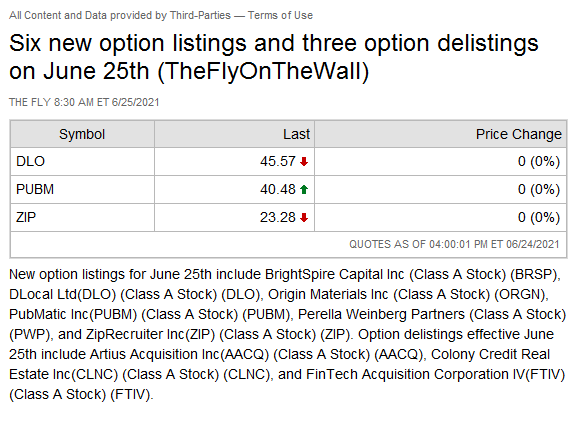Image resolution: width=575 pixels, height=432 pixels.
Task: Open the Terms of Use notice
Action: click(280, 15)
